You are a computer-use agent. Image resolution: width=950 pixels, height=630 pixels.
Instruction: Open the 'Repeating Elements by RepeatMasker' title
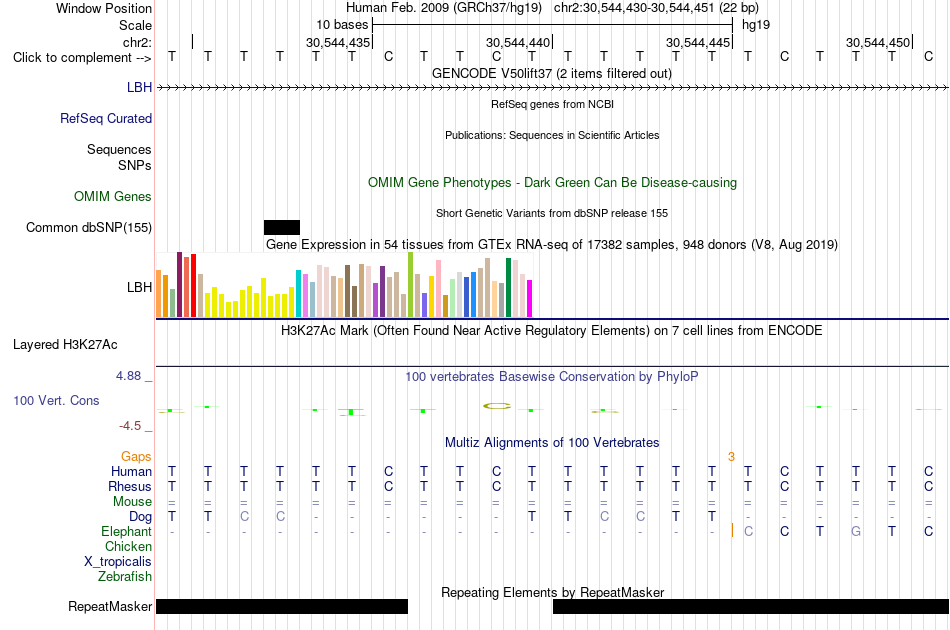tap(552, 592)
